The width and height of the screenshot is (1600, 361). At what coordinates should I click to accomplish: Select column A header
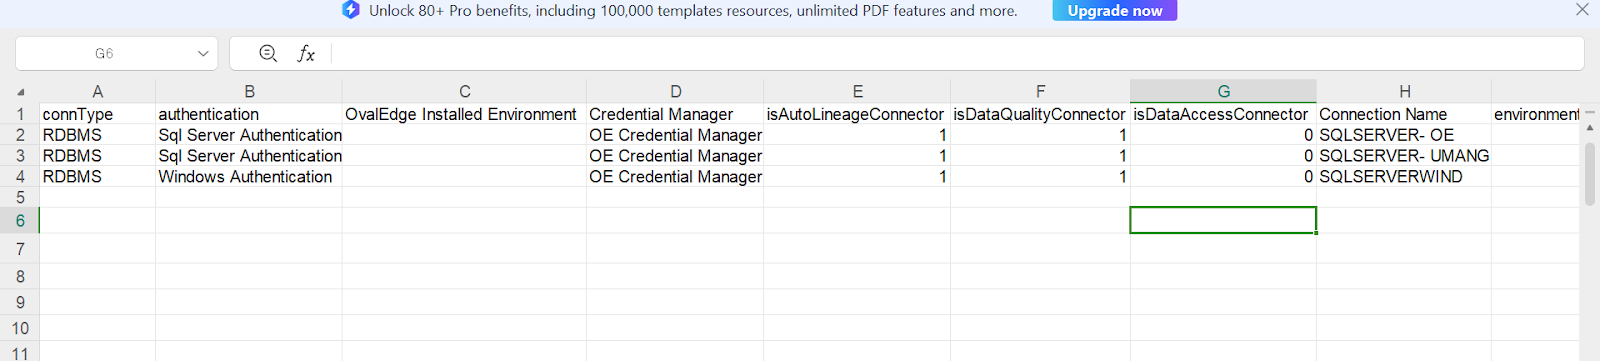97,91
